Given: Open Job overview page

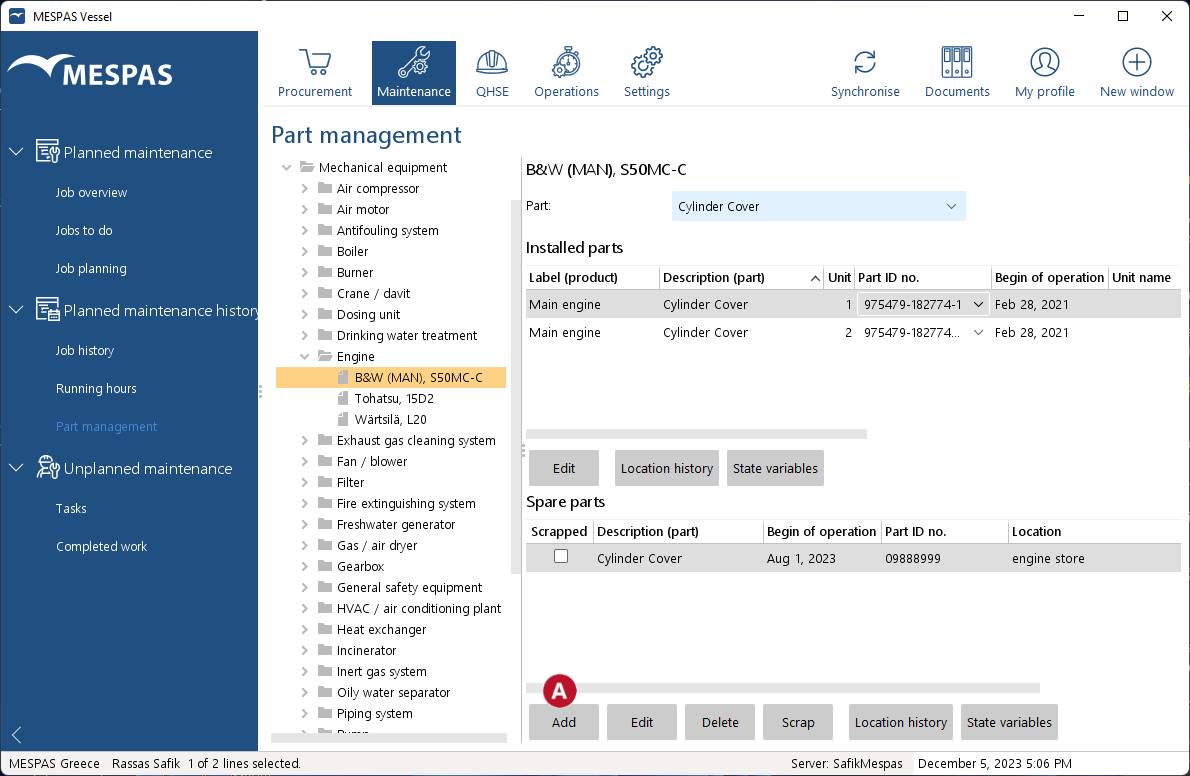Looking at the screenshot, I should click(x=91, y=192).
